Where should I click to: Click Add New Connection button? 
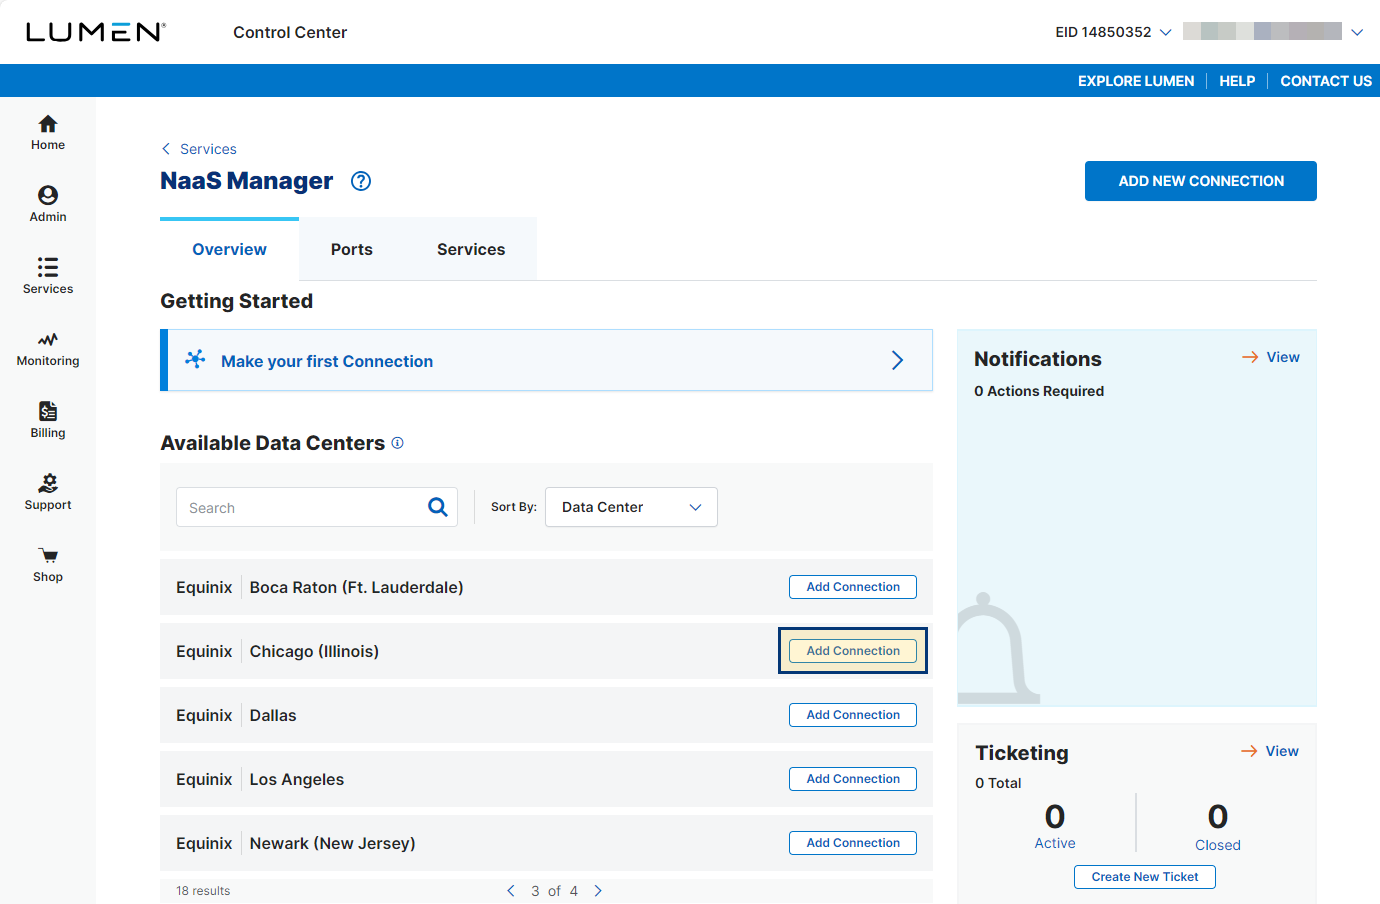coord(1201,181)
